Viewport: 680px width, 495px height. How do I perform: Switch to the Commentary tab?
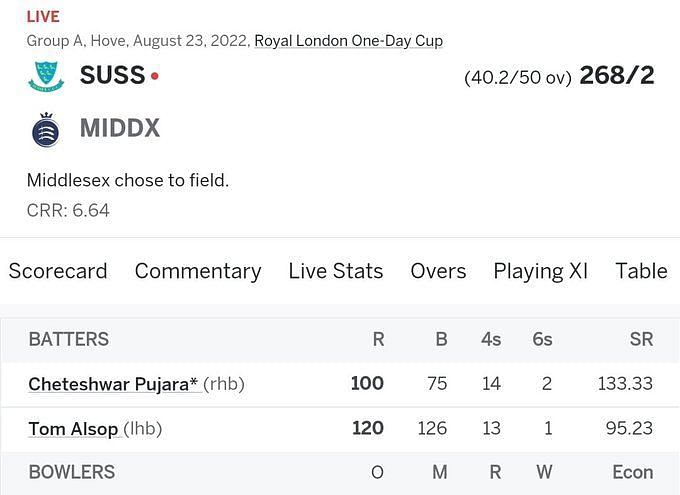(x=198, y=271)
